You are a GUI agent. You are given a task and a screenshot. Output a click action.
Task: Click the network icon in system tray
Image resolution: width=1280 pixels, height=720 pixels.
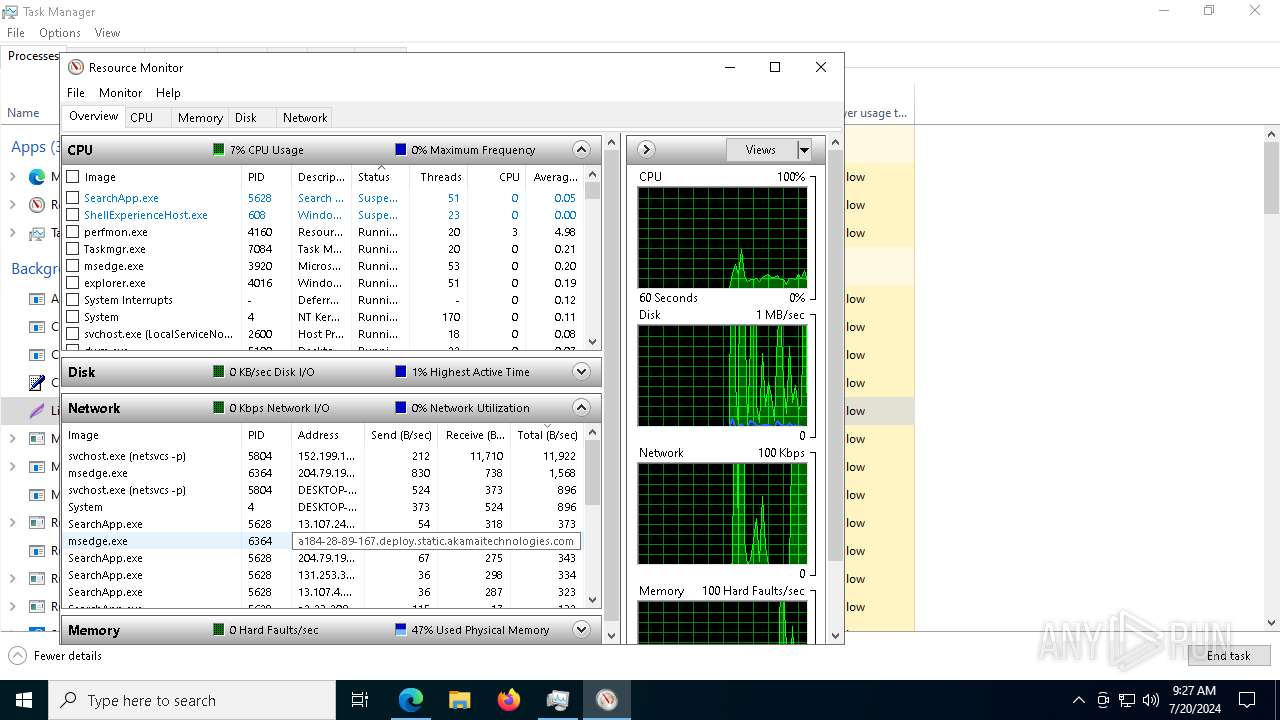point(1127,700)
